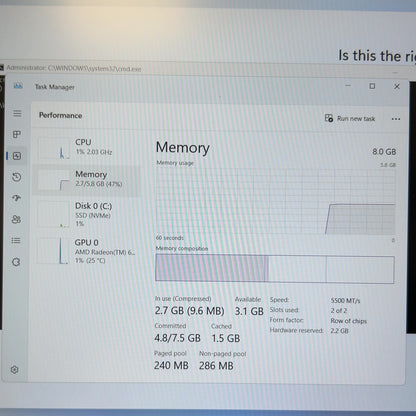Click the Slots used 2 of 2 value
Viewport: 416px width, 416px height.
[339, 310]
